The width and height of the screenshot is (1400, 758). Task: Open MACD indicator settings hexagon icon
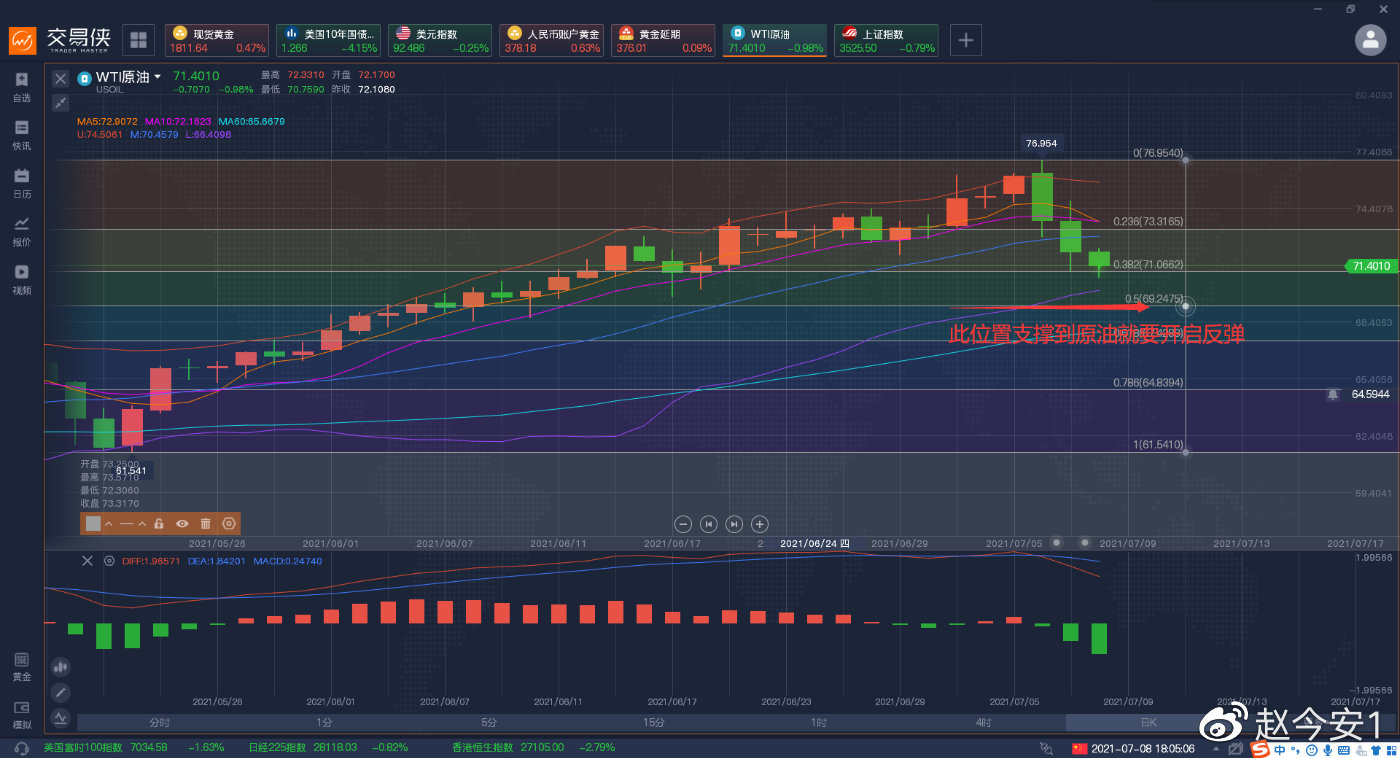pos(109,561)
